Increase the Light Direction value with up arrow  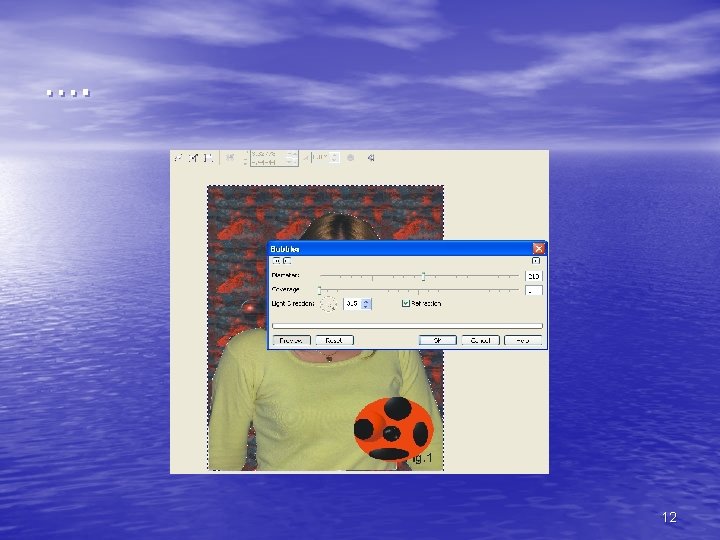click(x=366, y=301)
